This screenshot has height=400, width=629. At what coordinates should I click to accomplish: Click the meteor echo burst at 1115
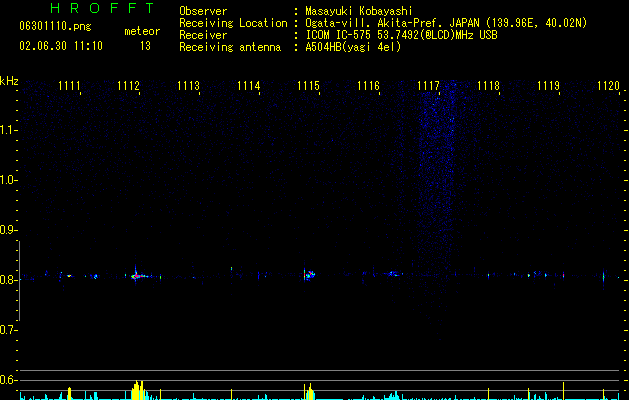pyautogui.click(x=309, y=275)
